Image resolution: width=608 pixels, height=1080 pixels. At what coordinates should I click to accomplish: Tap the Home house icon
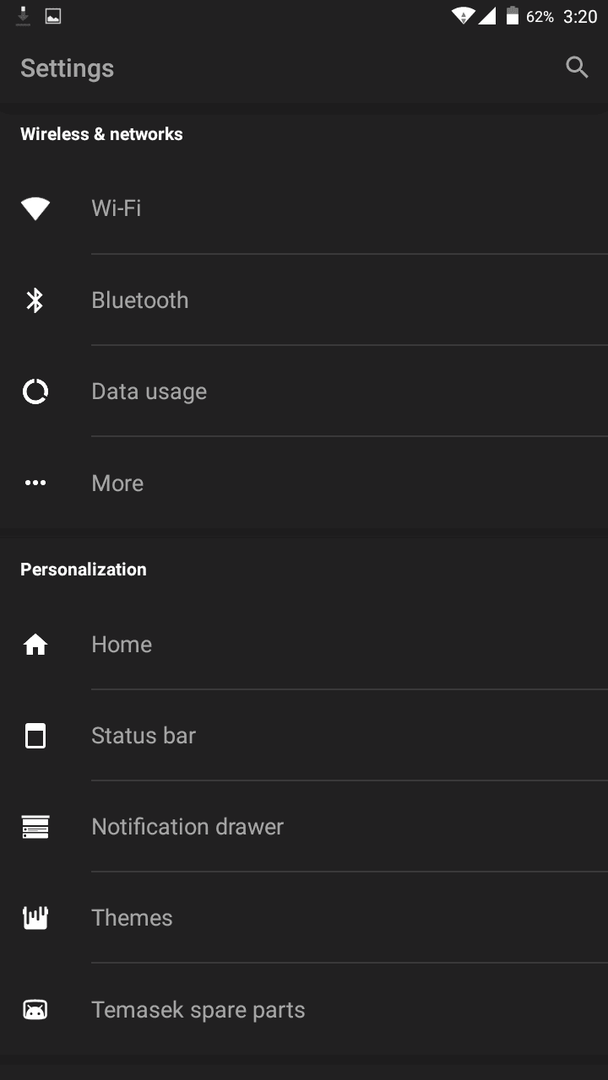35,645
